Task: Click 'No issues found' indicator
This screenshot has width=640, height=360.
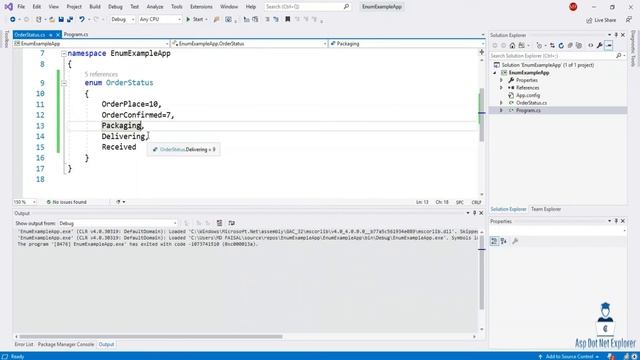Action: 67,202
